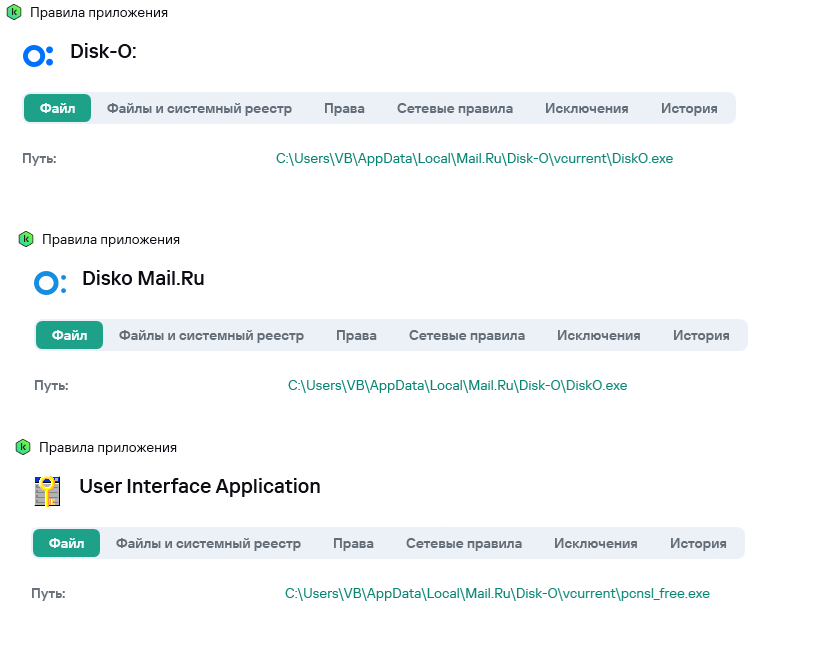Image resolution: width=827 pixels, height=668 pixels.
Task: Switch to Права tab for Disk-O:
Action: (344, 109)
